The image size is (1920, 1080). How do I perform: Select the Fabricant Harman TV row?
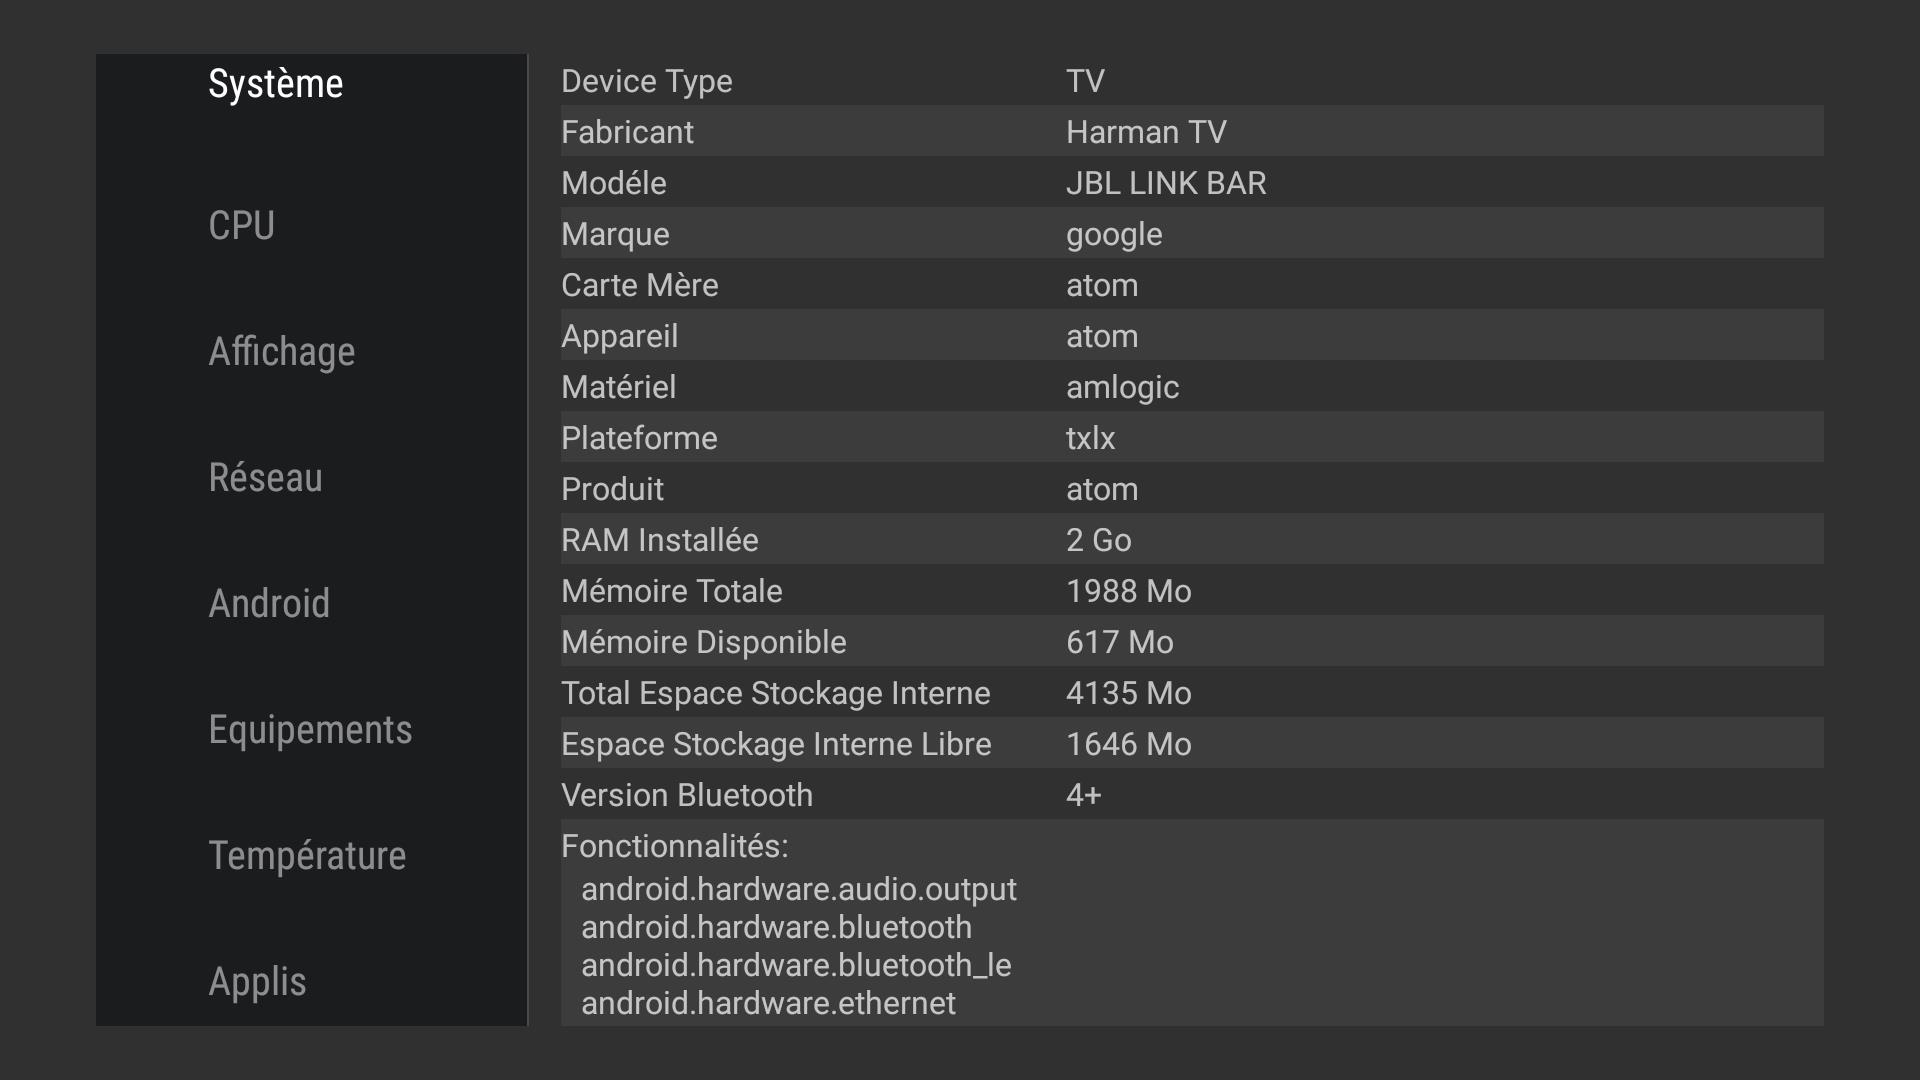tap(1192, 131)
